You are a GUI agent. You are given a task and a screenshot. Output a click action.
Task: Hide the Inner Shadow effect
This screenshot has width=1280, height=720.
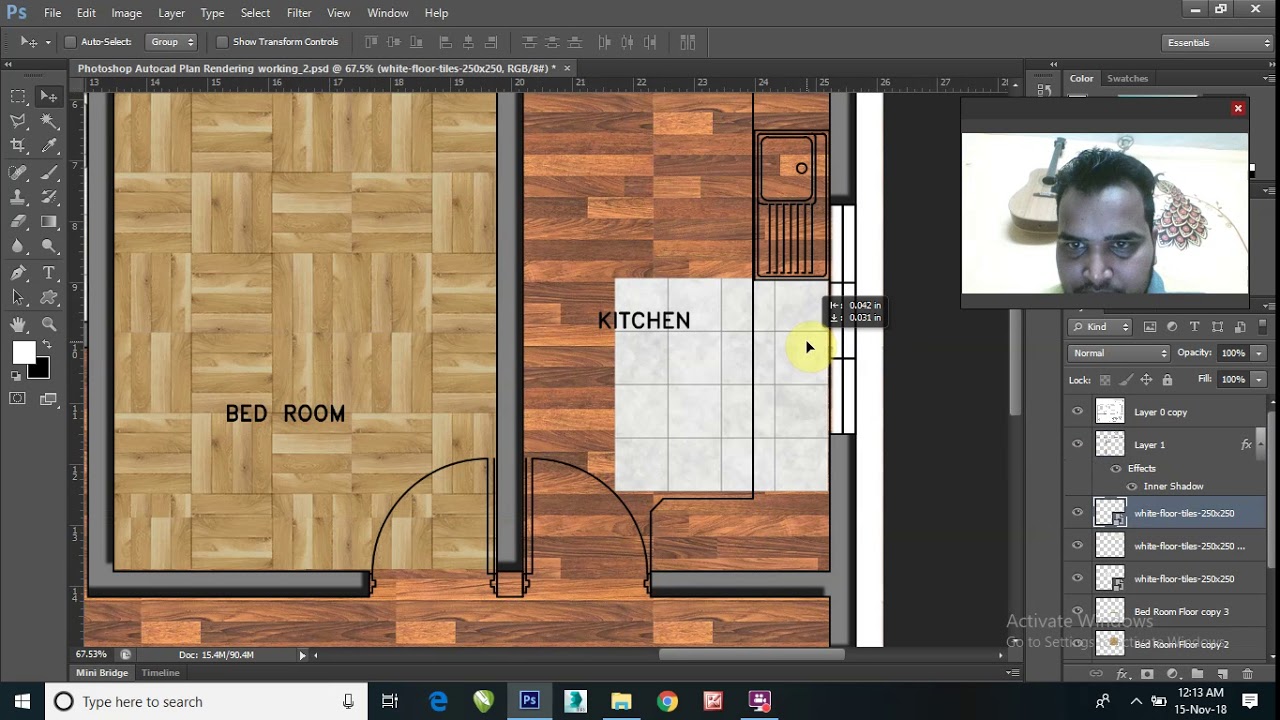click(1132, 486)
